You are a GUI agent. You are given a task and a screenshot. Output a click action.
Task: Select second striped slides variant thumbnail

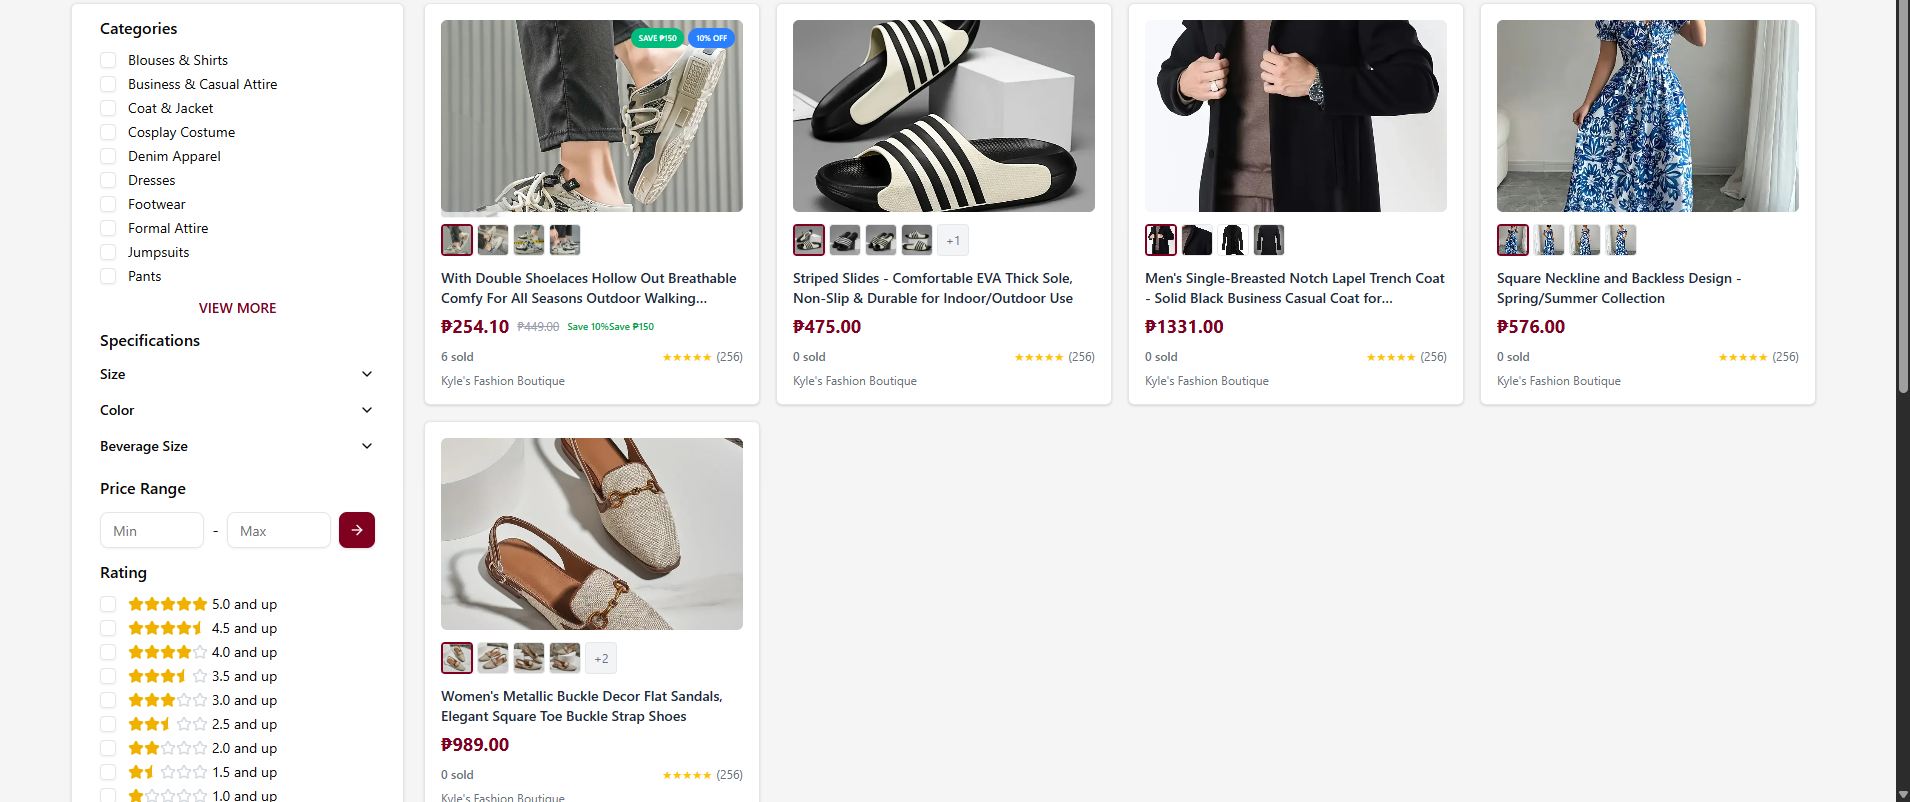pyautogui.click(x=845, y=240)
